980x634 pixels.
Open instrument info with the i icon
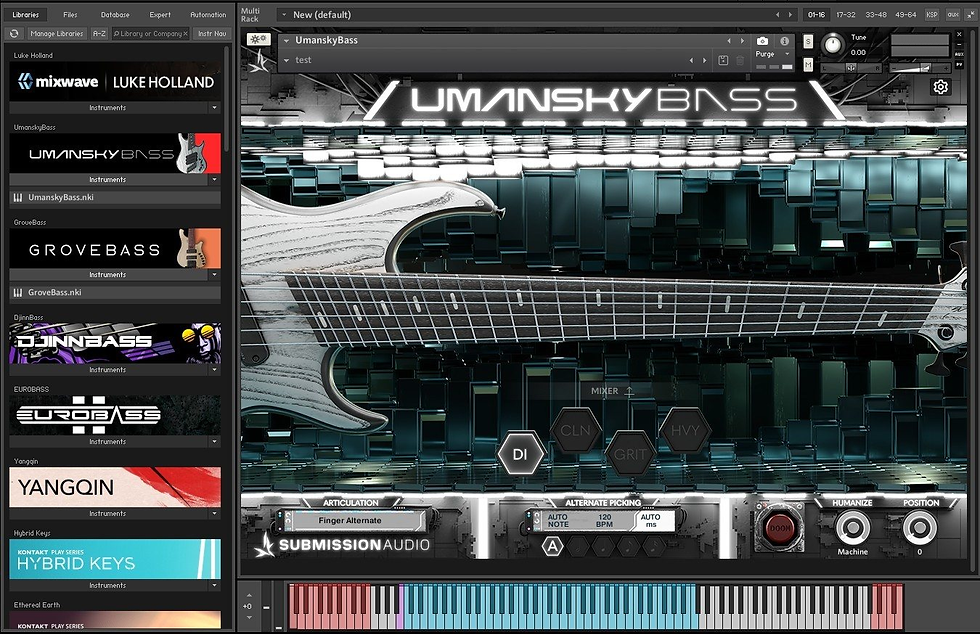click(784, 41)
